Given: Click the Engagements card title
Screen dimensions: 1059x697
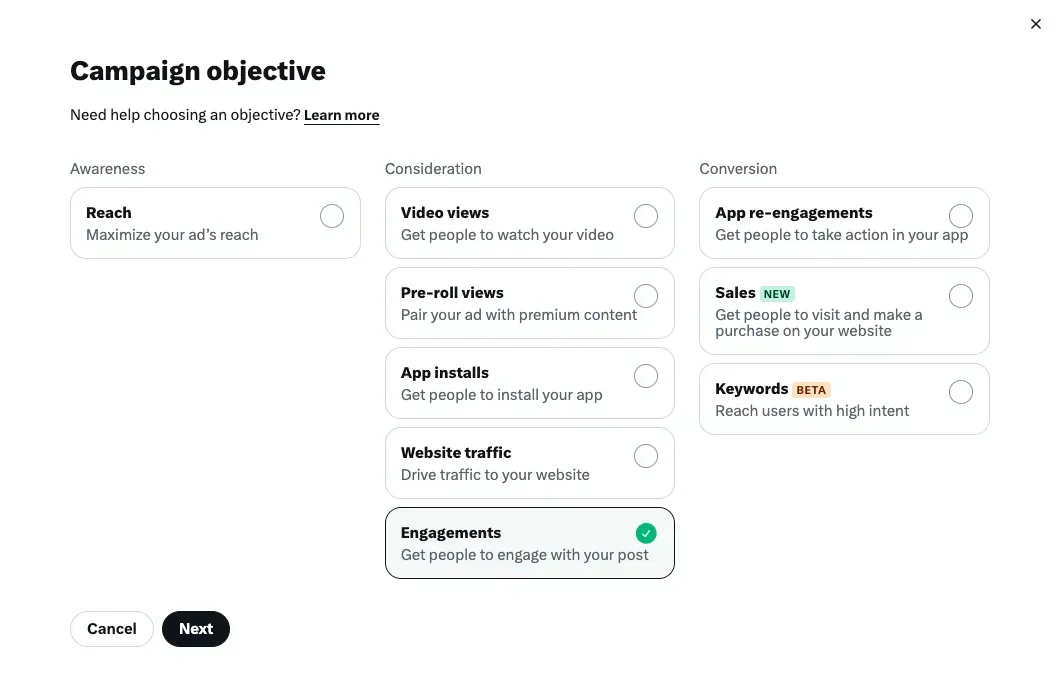Looking at the screenshot, I should coord(450,533).
